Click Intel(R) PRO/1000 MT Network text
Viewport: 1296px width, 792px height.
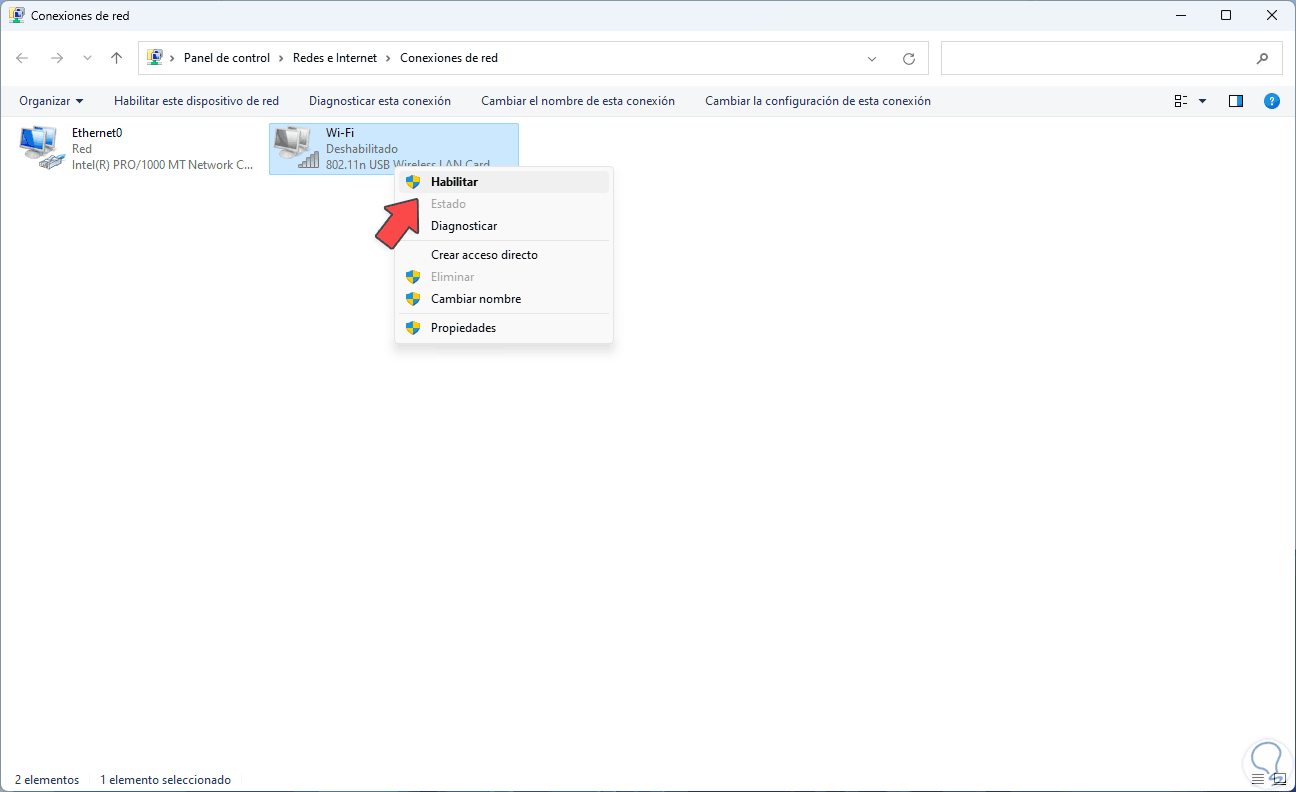click(163, 165)
